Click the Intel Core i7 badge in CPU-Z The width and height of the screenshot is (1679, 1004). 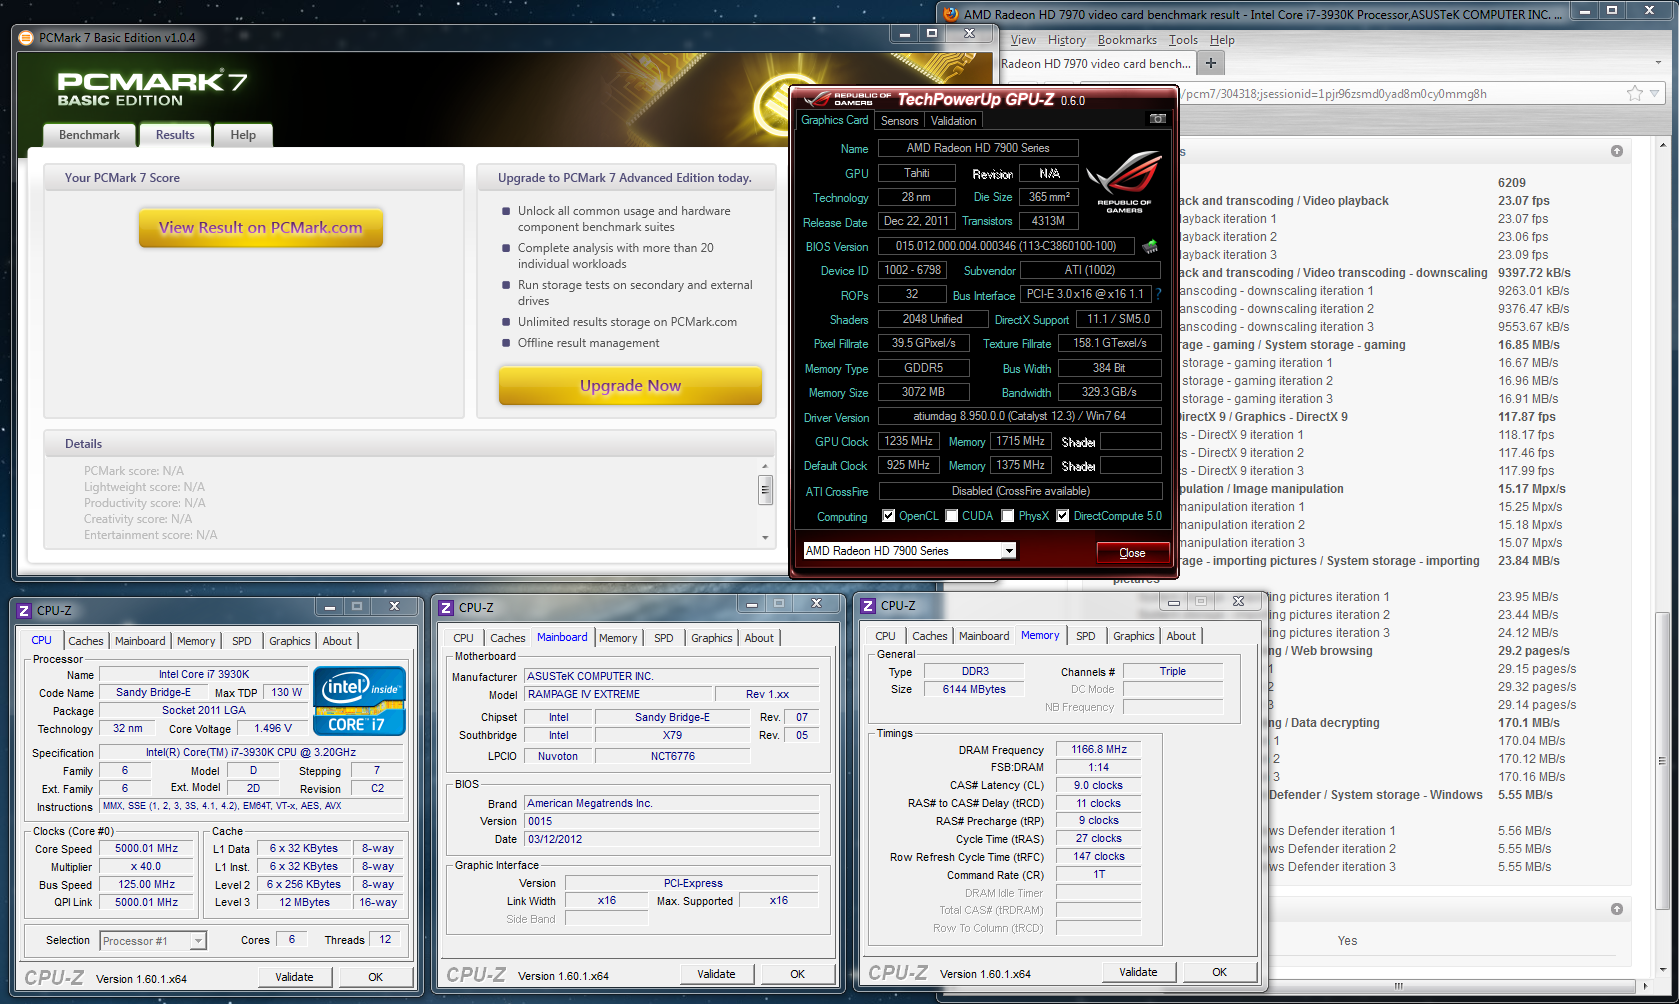359,700
